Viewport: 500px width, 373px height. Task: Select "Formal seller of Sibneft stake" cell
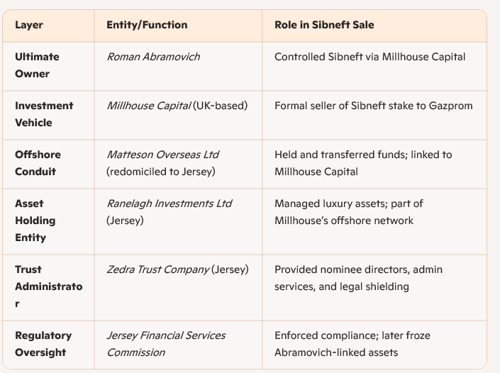(374, 106)
